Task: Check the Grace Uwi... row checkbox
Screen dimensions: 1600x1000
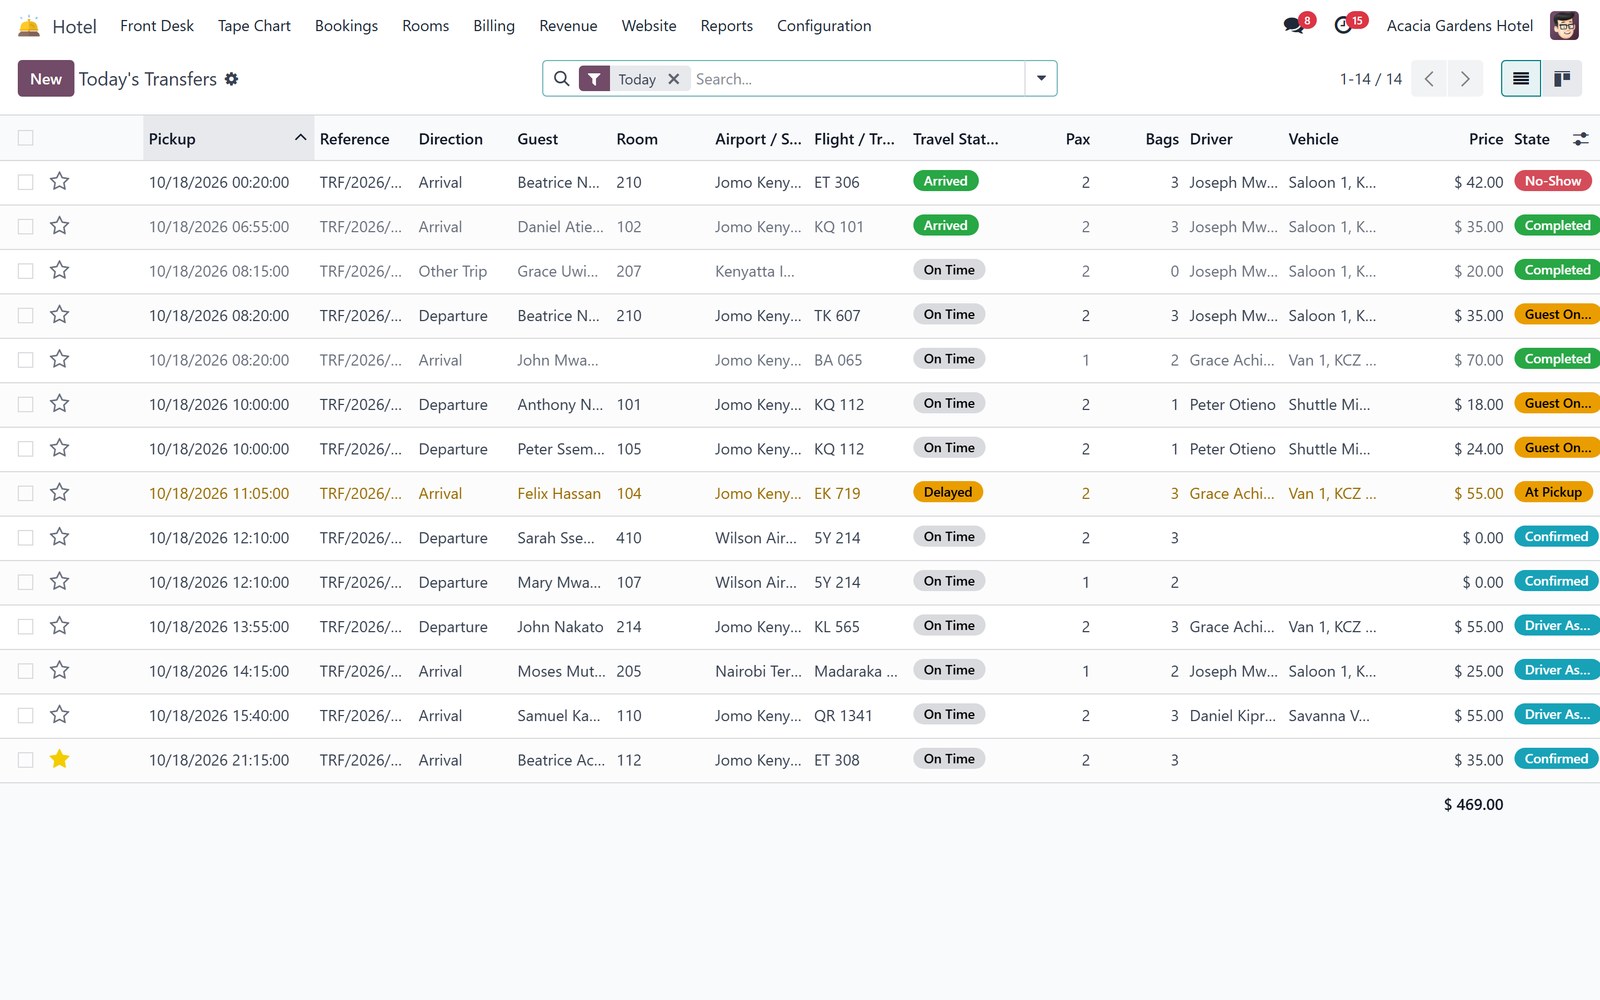Action: coord(26,271)
